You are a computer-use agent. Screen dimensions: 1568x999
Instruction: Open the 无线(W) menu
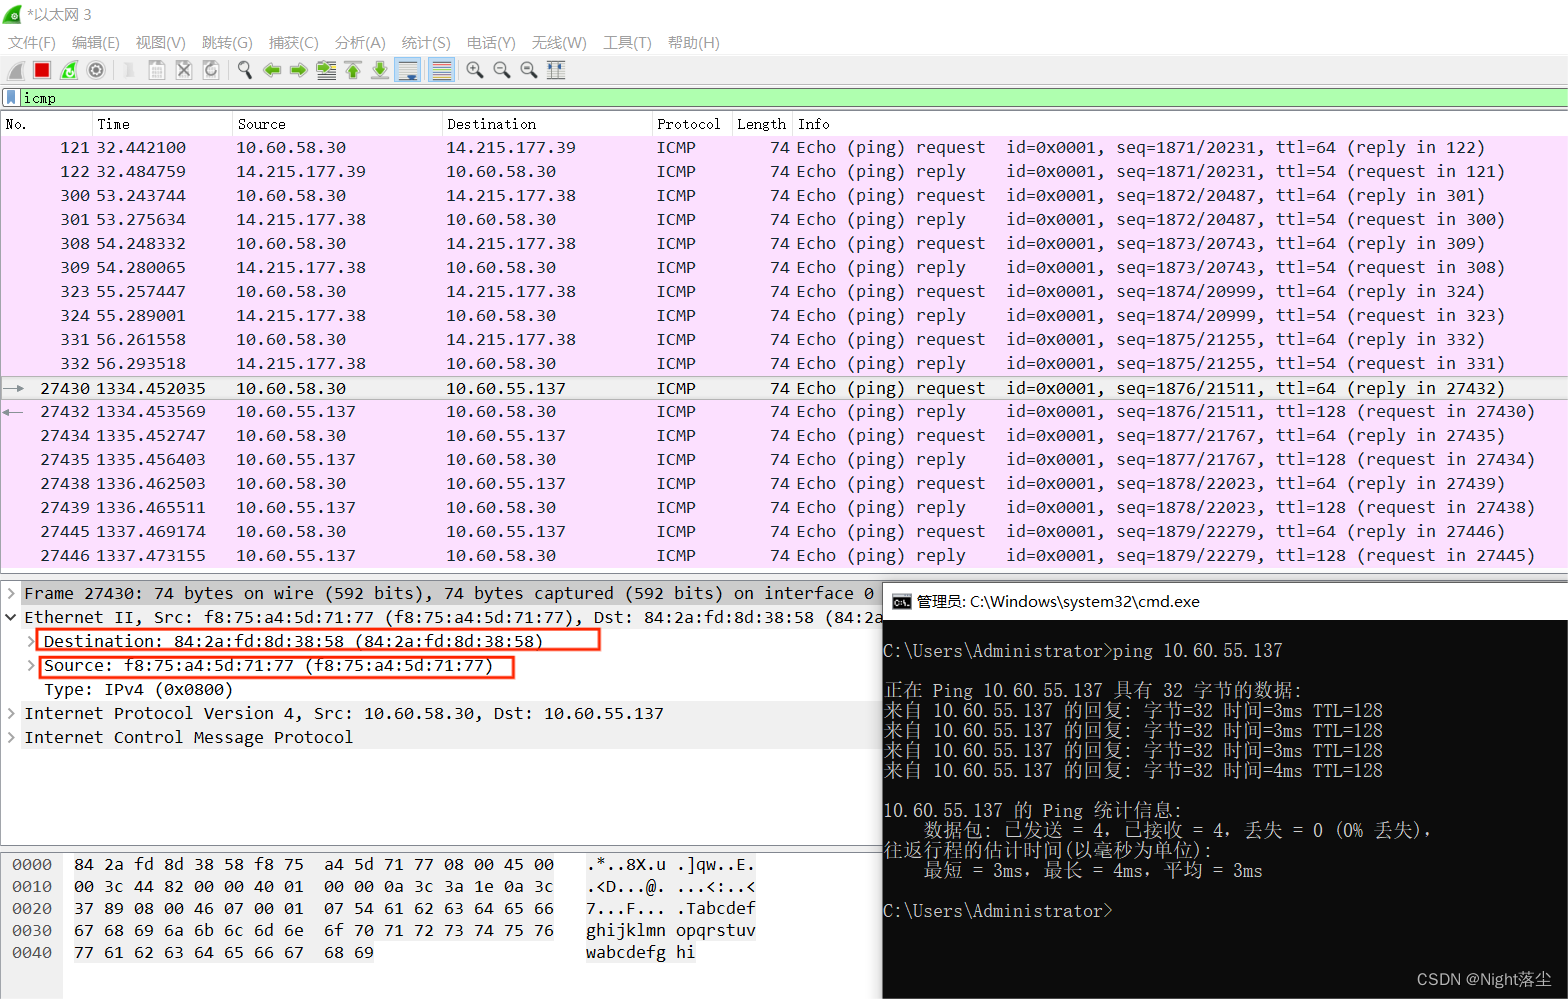tap(559, 43)
